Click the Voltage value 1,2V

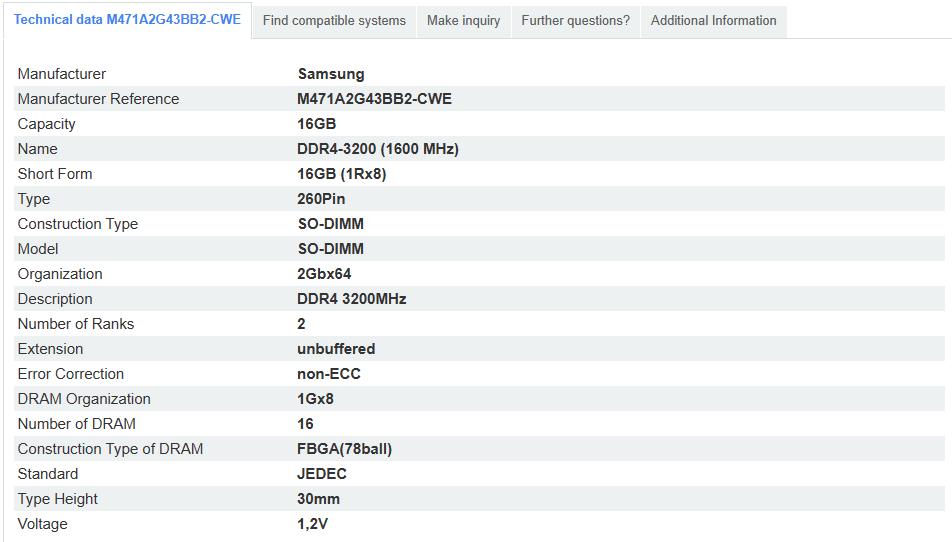312,524
